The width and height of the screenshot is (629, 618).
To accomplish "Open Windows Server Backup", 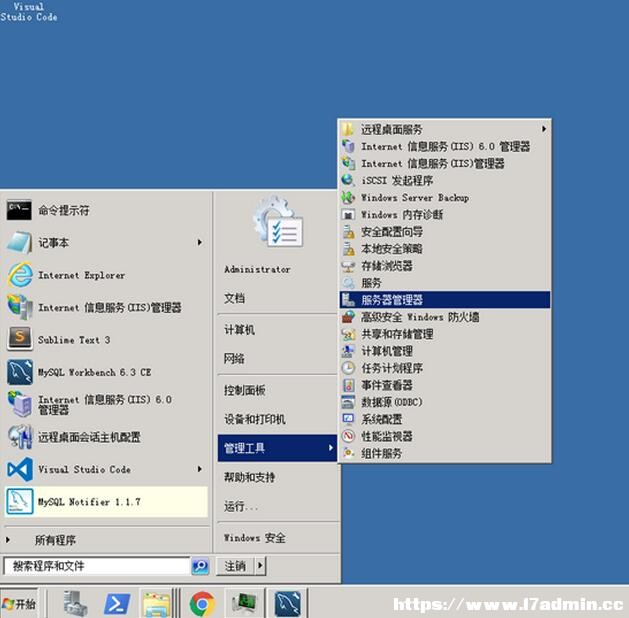I will click(445, 197).
